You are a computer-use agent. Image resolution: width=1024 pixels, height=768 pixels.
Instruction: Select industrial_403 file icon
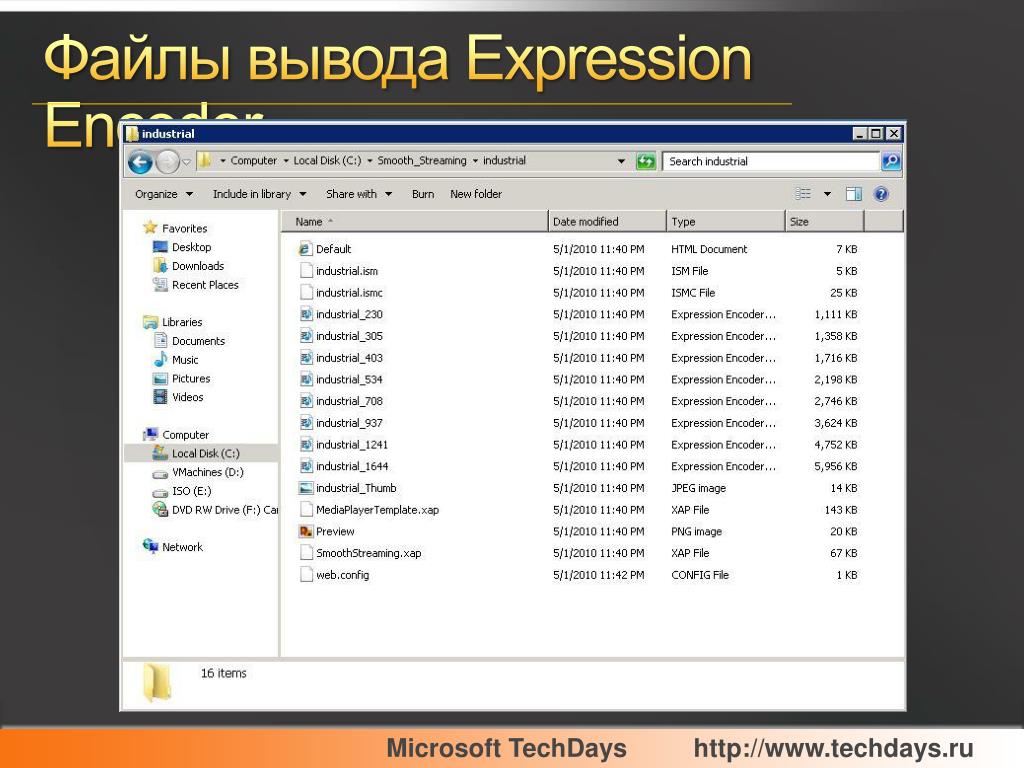pyautogui.click(x=305, y=357)
